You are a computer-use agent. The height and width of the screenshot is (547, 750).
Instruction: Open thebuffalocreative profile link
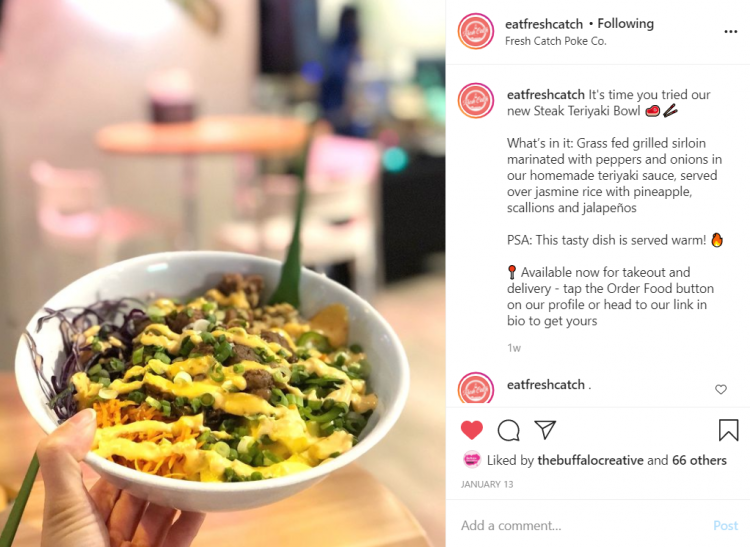[x=590, y=460]
